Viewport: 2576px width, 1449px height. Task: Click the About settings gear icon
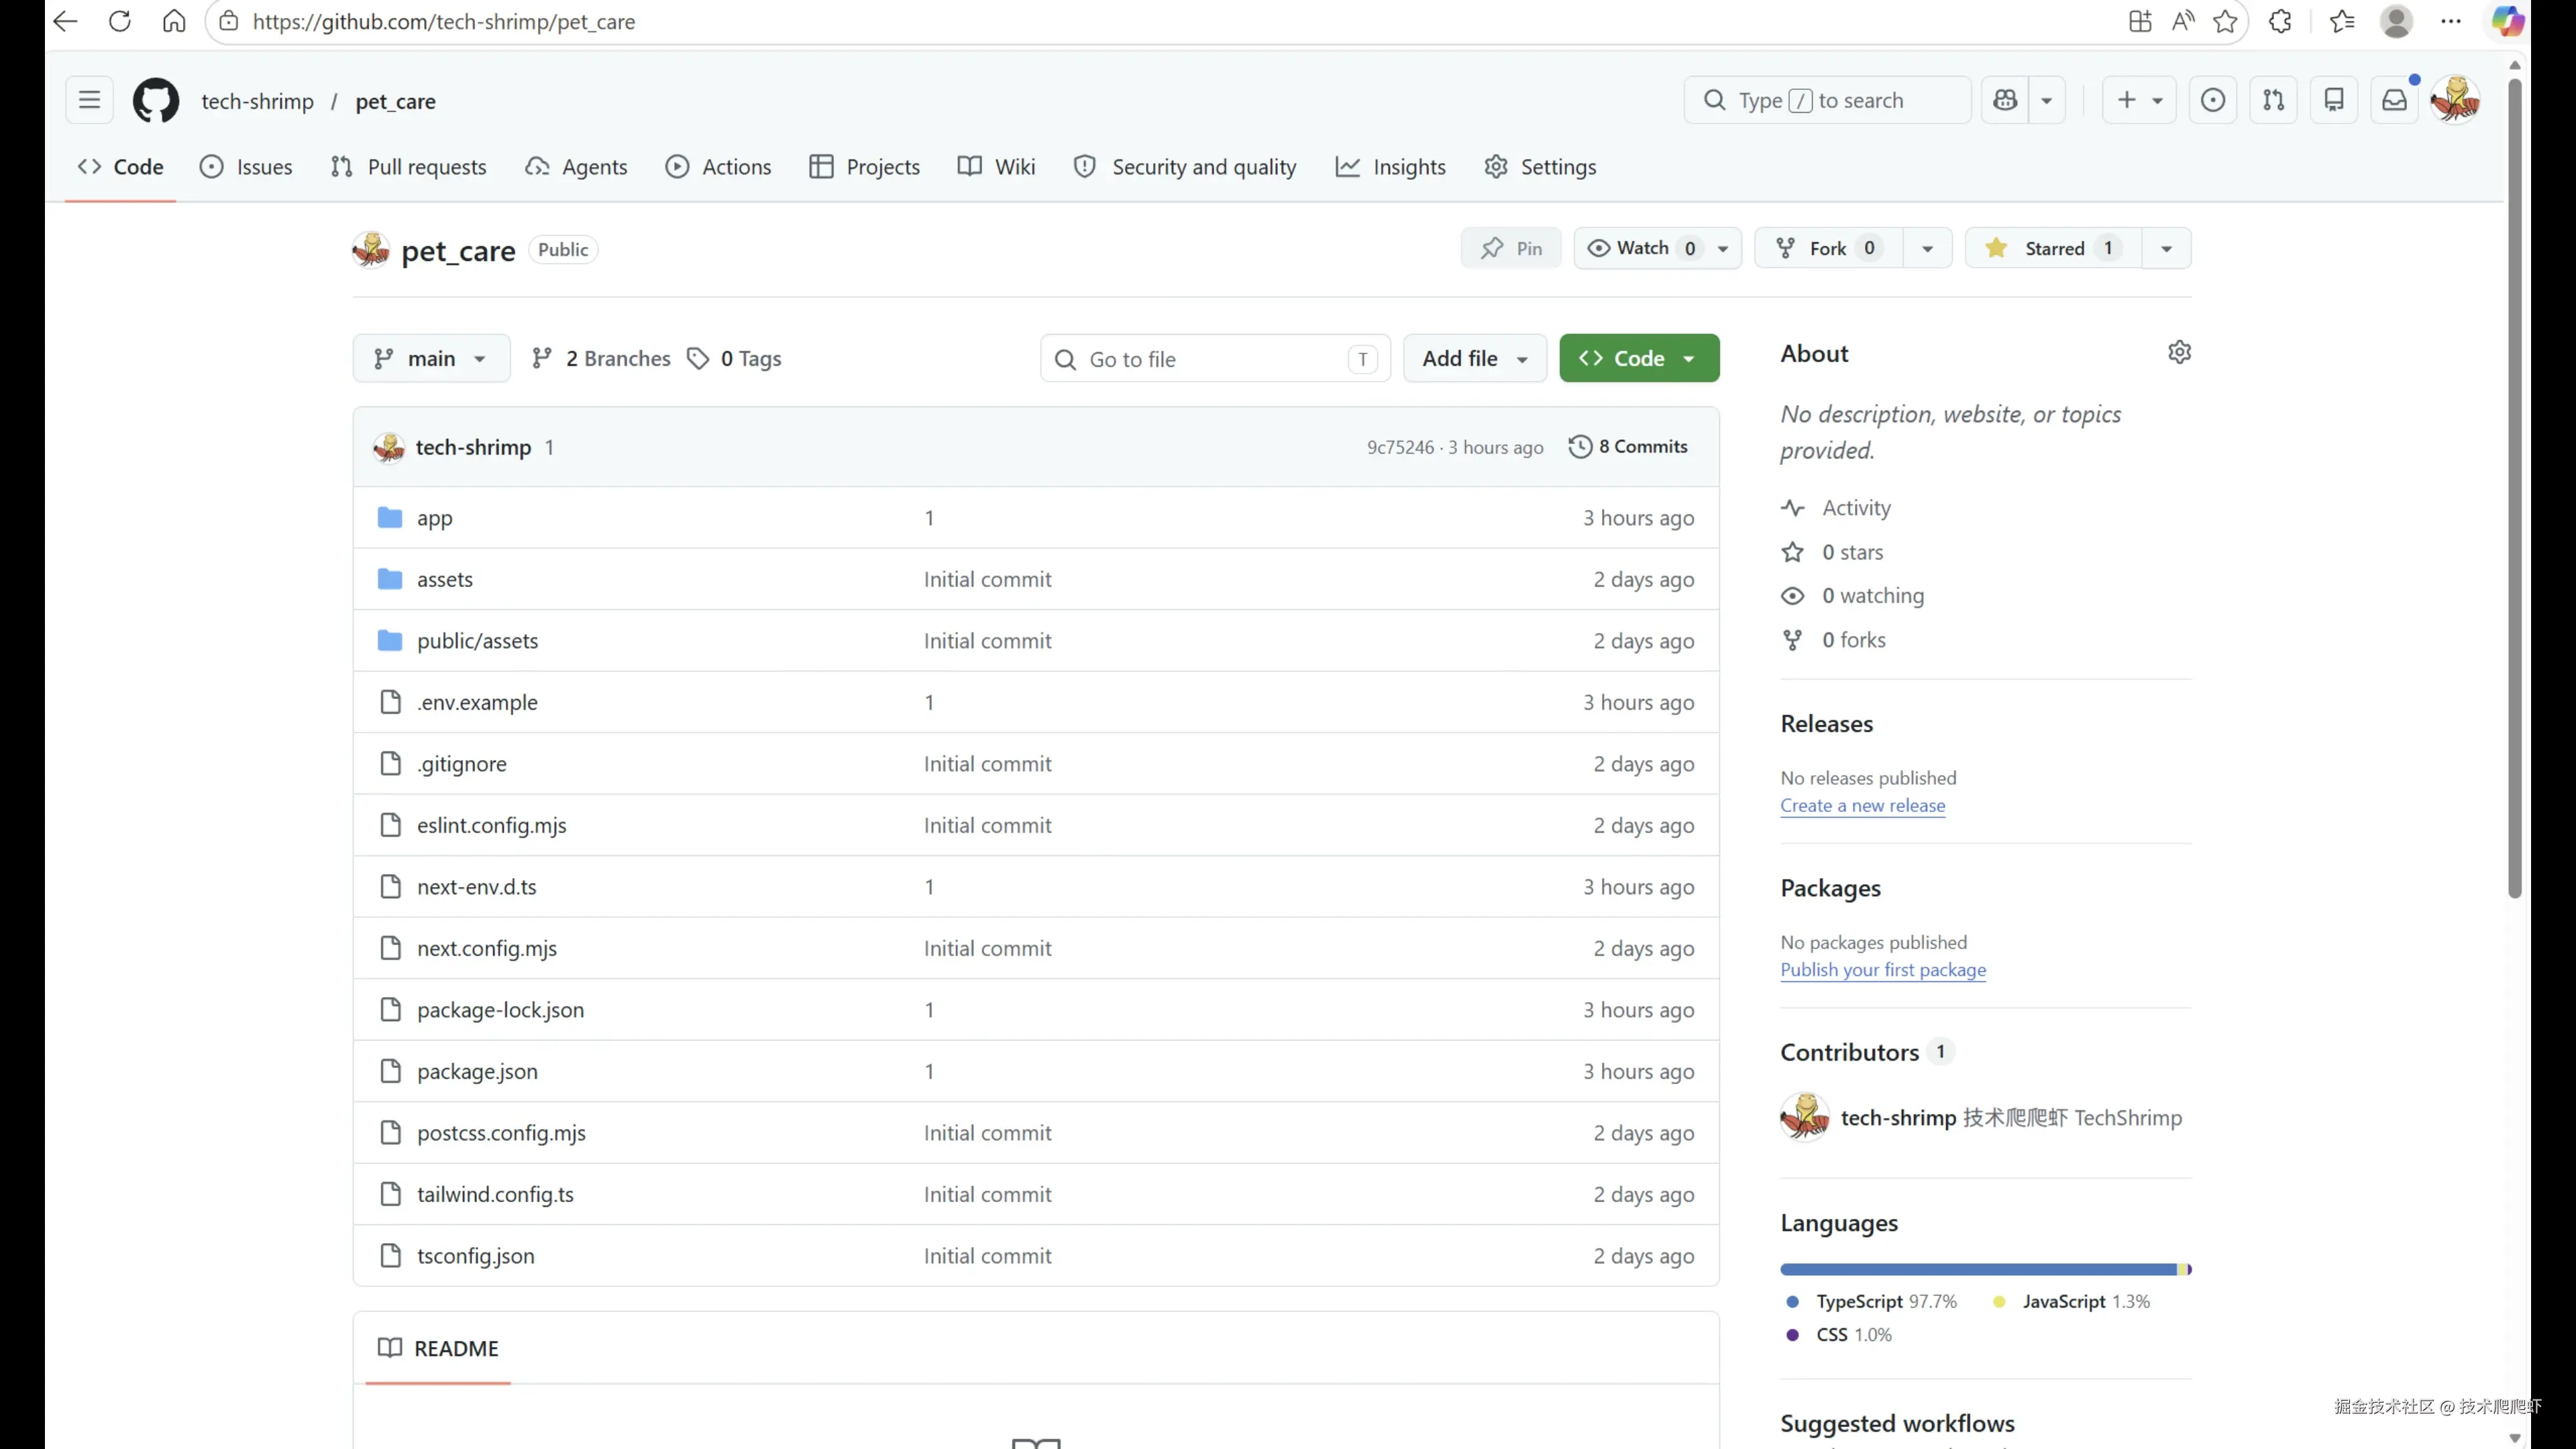pyautogui.click(x=2179, y=353)
